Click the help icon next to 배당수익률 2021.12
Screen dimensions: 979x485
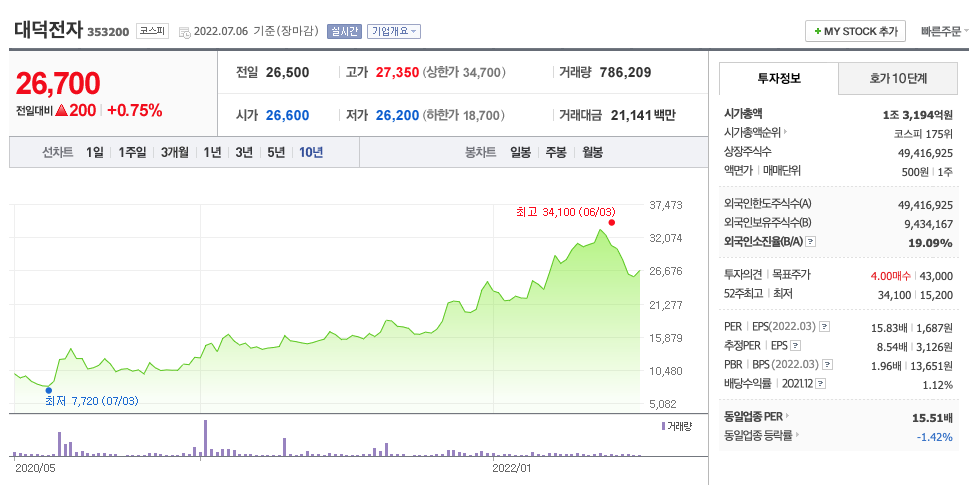[x=820, y=383]
